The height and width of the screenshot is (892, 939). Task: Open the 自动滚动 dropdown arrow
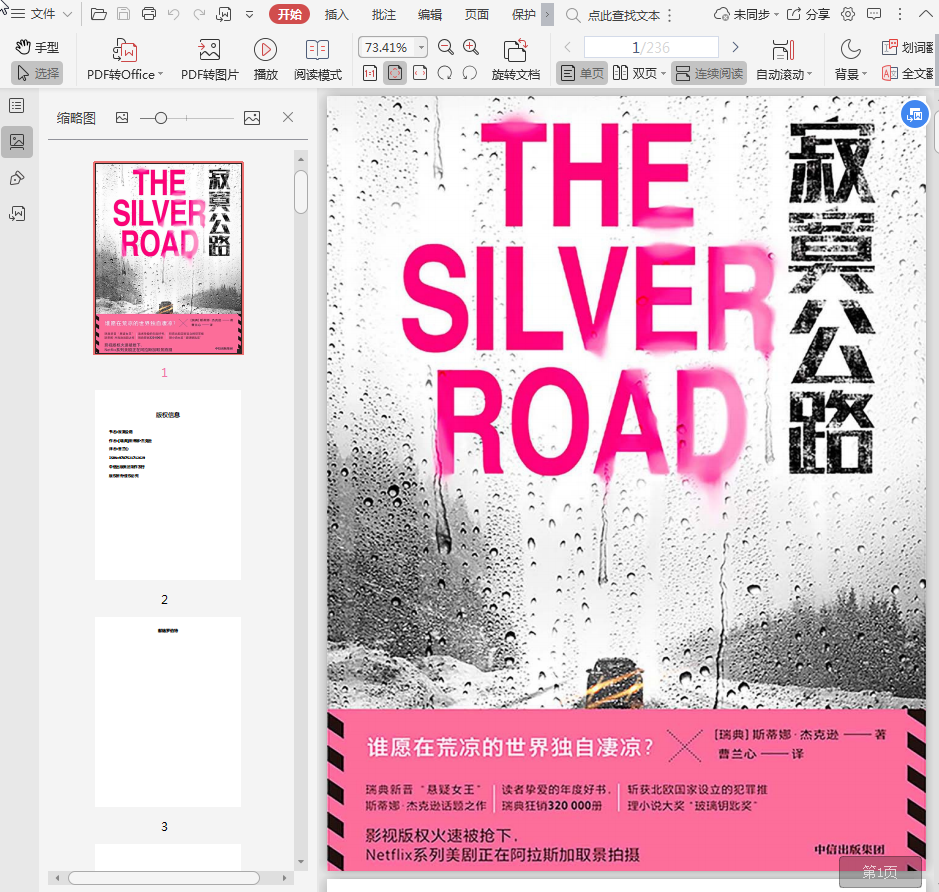point(810,74)
